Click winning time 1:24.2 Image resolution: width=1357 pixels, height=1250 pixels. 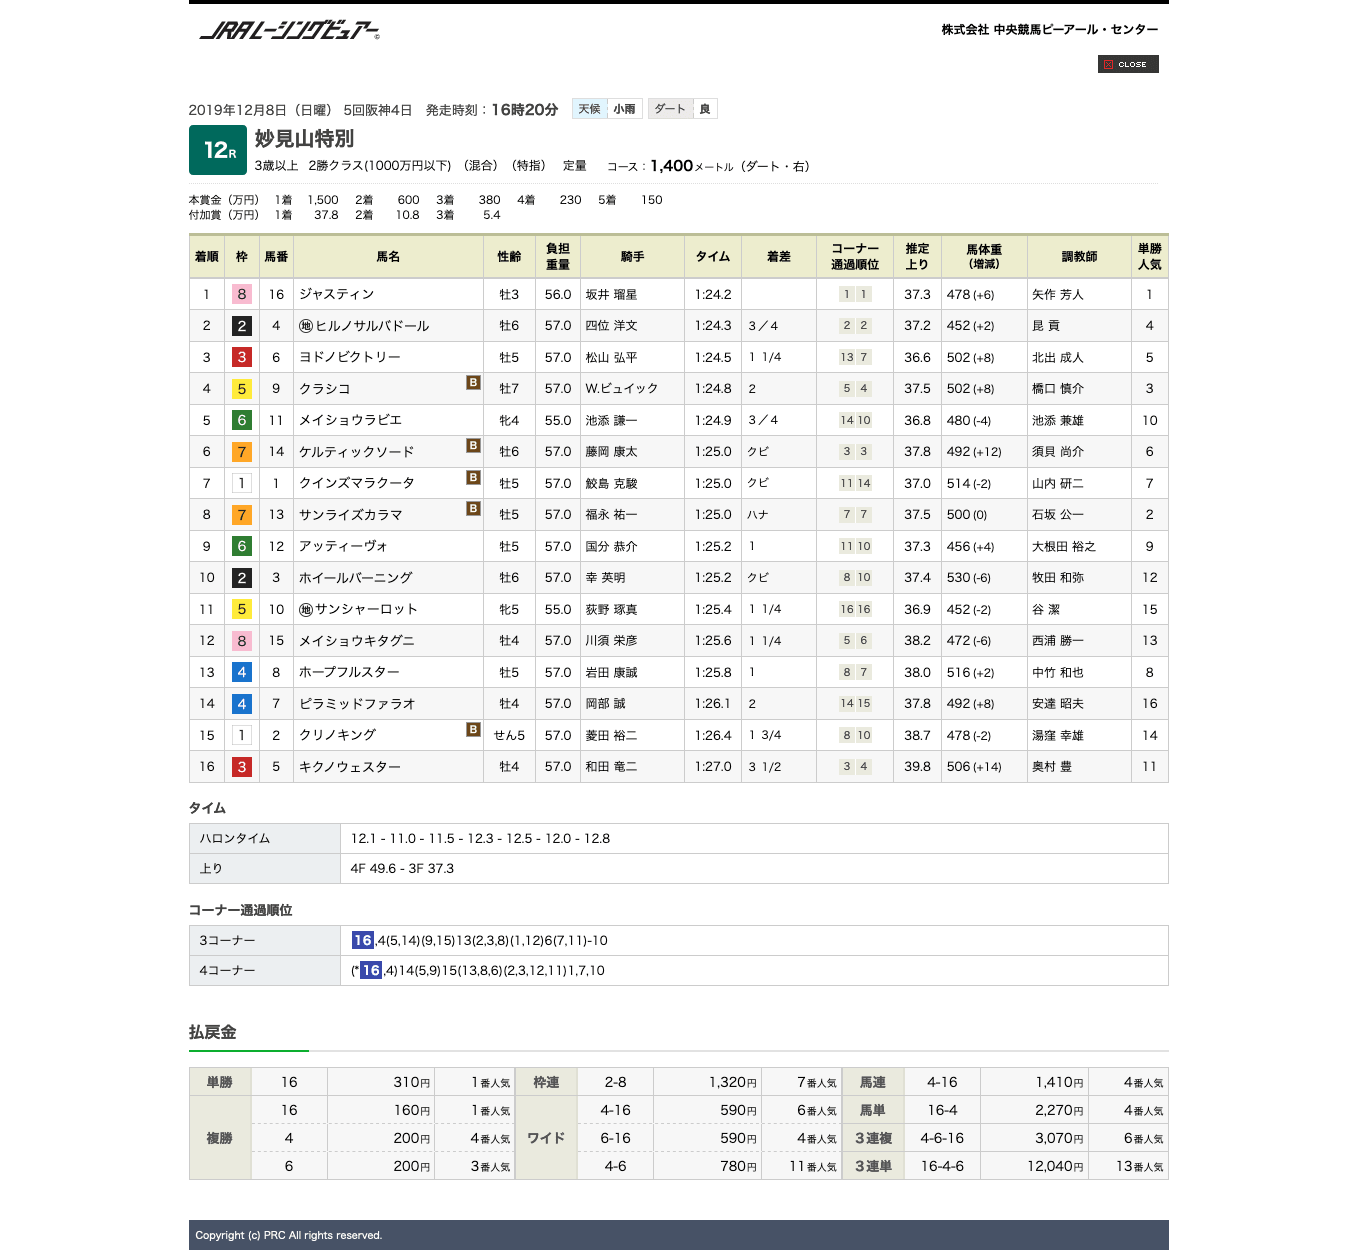tap(713, 294)
